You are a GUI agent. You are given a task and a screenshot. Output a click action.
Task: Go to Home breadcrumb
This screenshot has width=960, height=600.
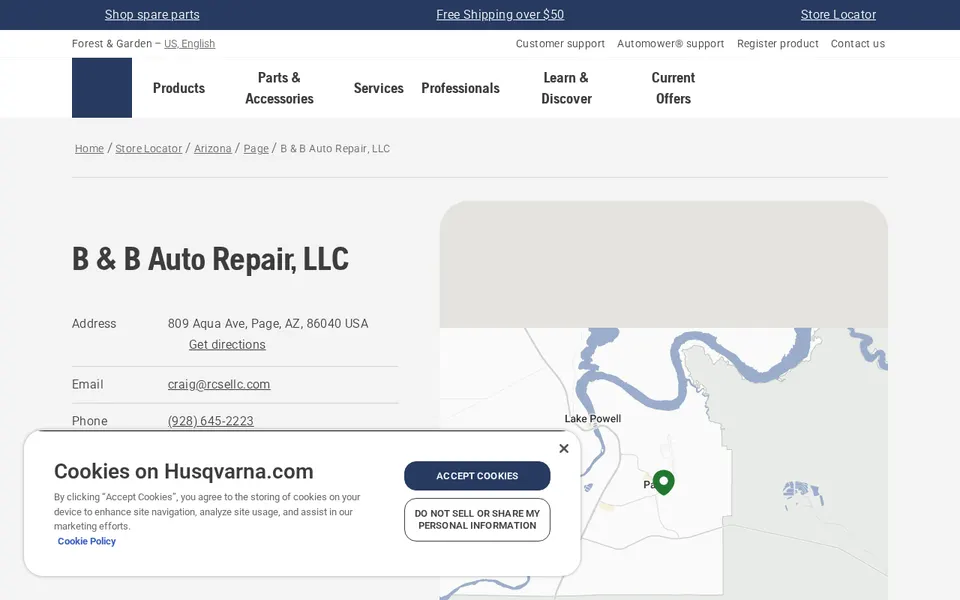pyautogui.click(x=89, y=148)
